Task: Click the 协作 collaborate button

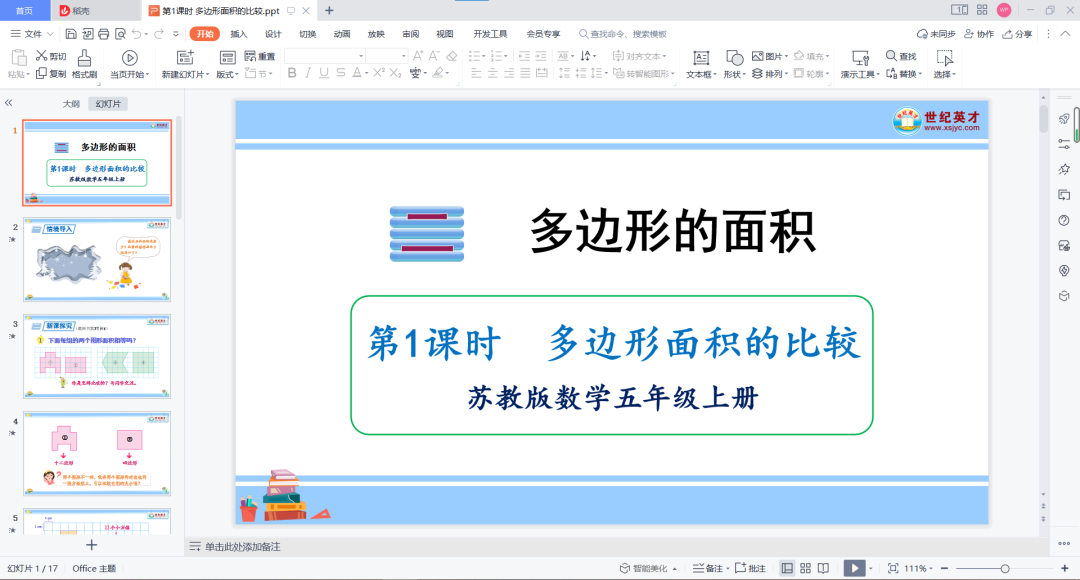Action: [979, 34]
